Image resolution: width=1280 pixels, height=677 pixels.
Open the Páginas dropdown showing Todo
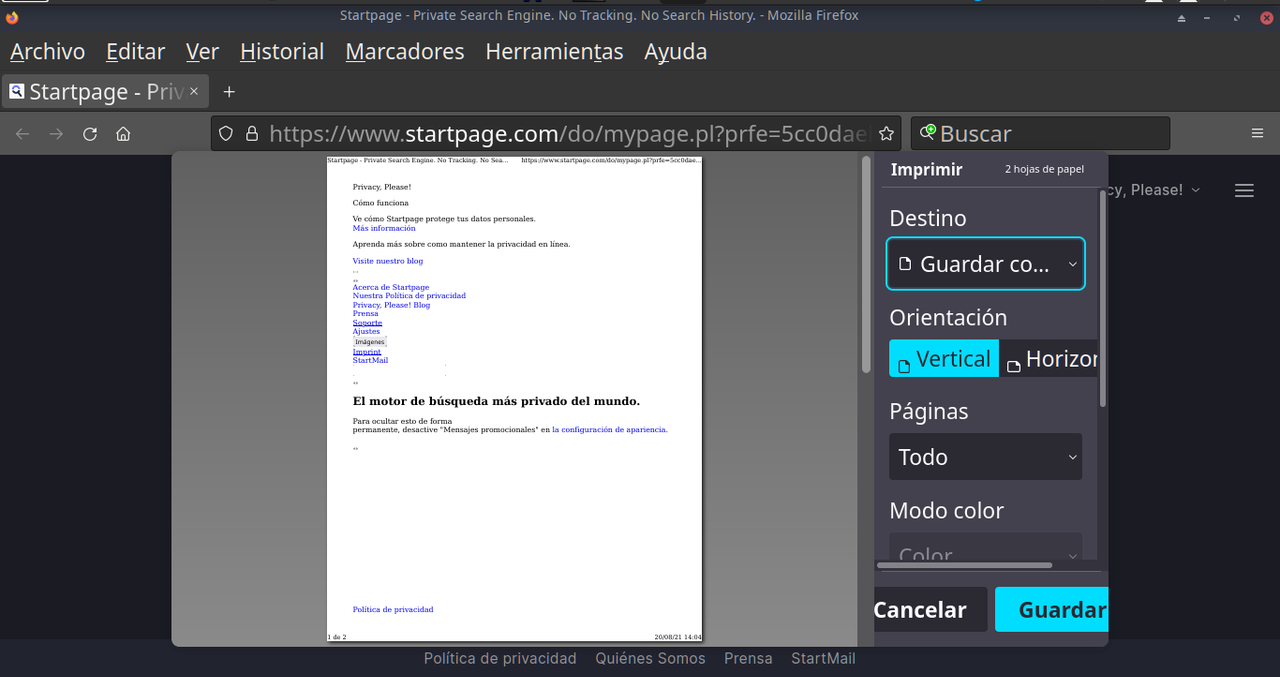(x=986, y=457)
